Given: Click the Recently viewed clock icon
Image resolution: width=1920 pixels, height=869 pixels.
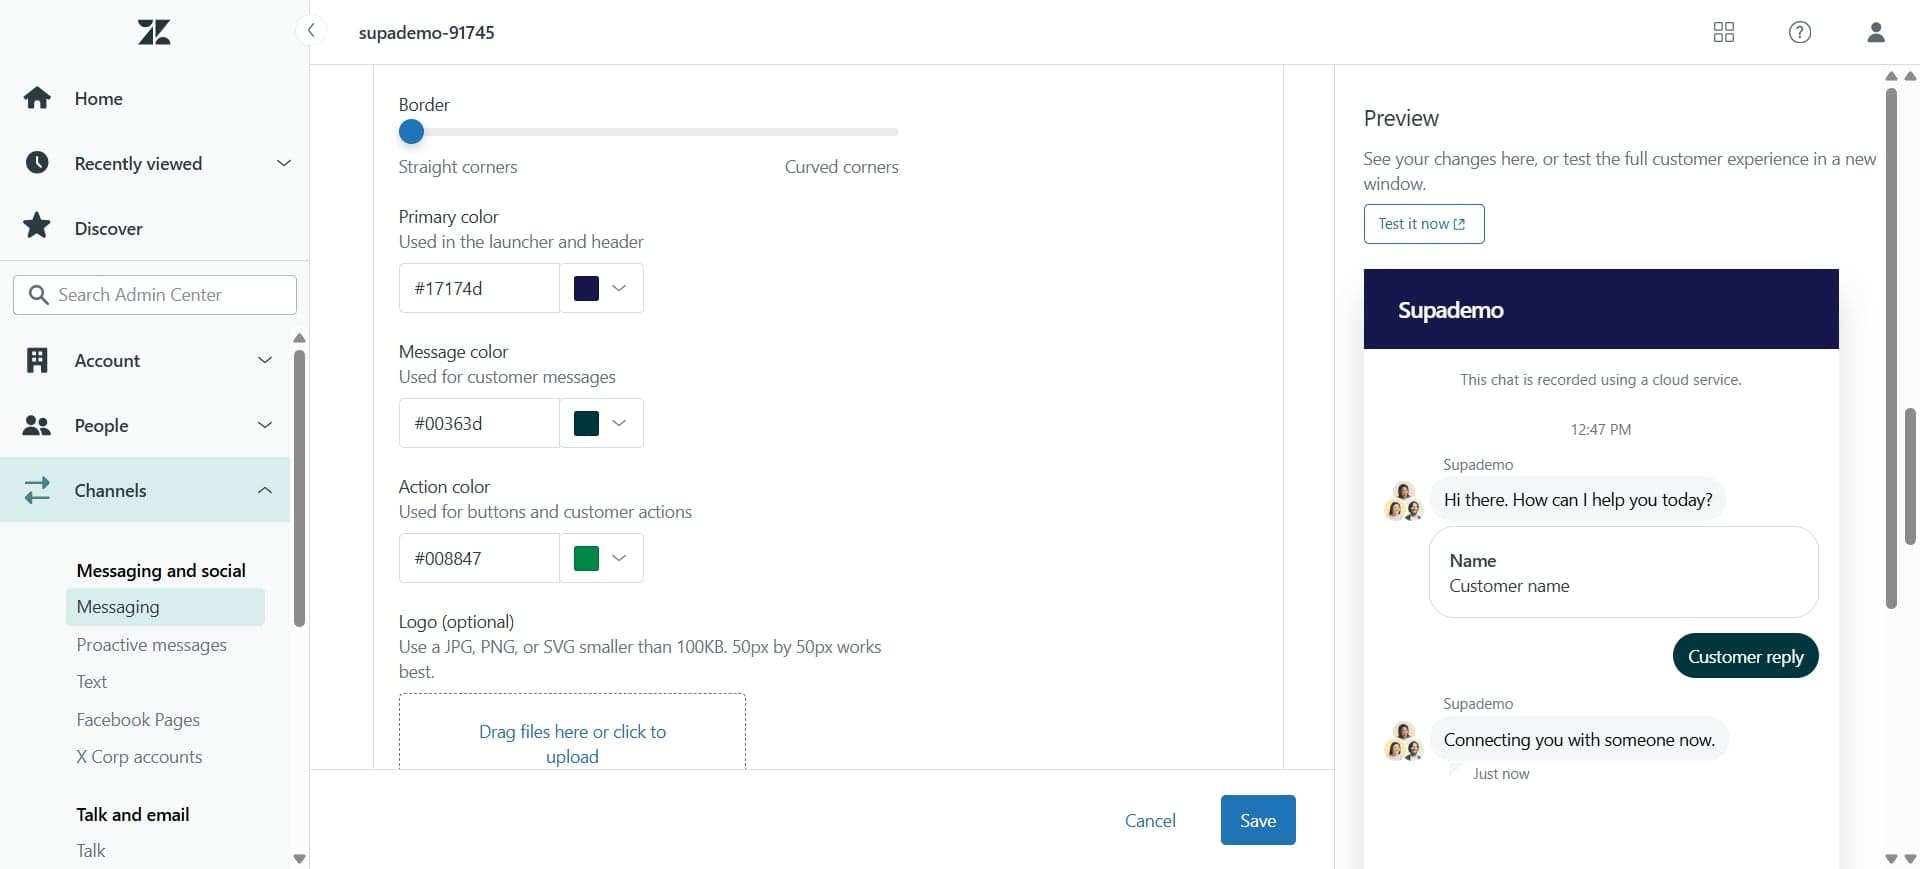Looking at the screenshot, I should click(37, 163).
